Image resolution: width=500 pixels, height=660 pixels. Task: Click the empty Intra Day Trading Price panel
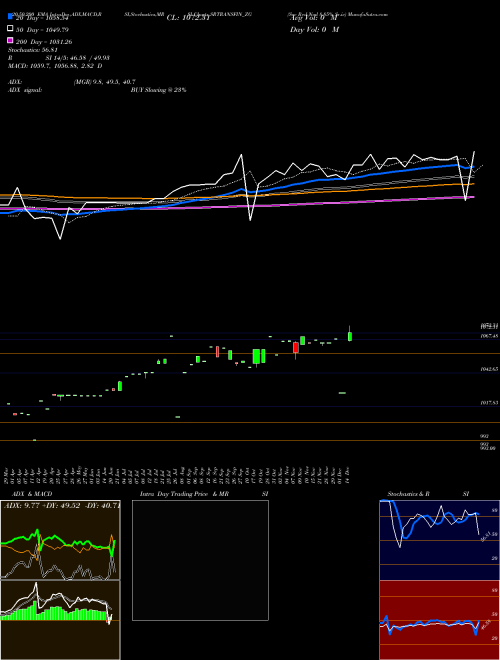tap(200, 560)
